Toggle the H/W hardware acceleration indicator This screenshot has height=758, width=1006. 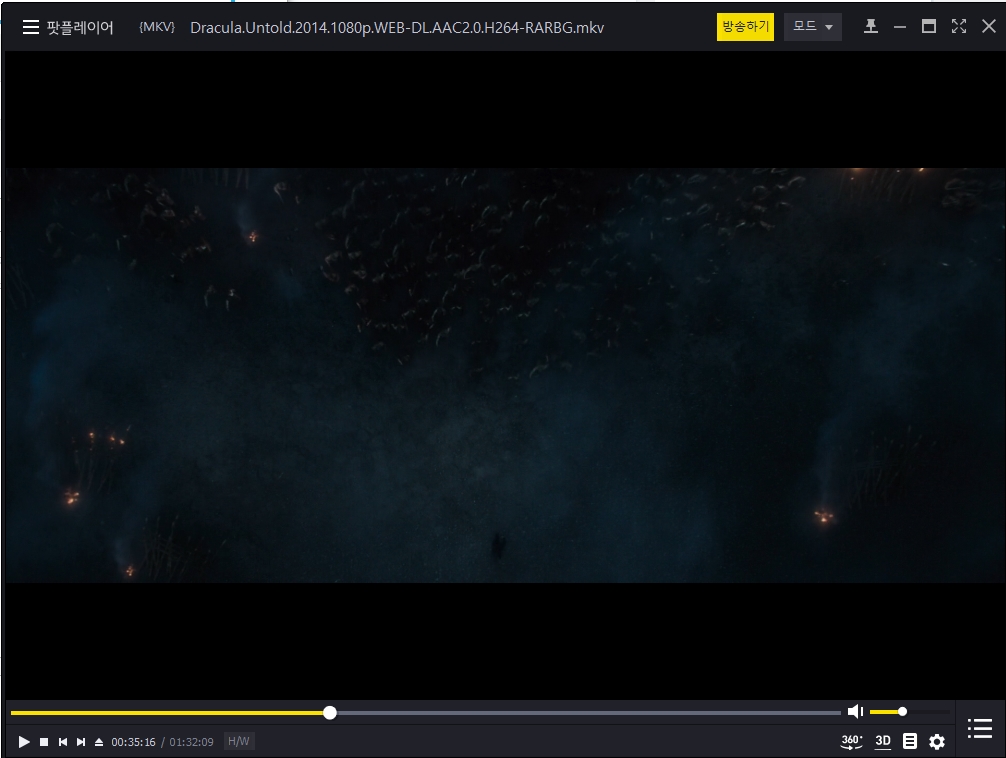point(239,741)
